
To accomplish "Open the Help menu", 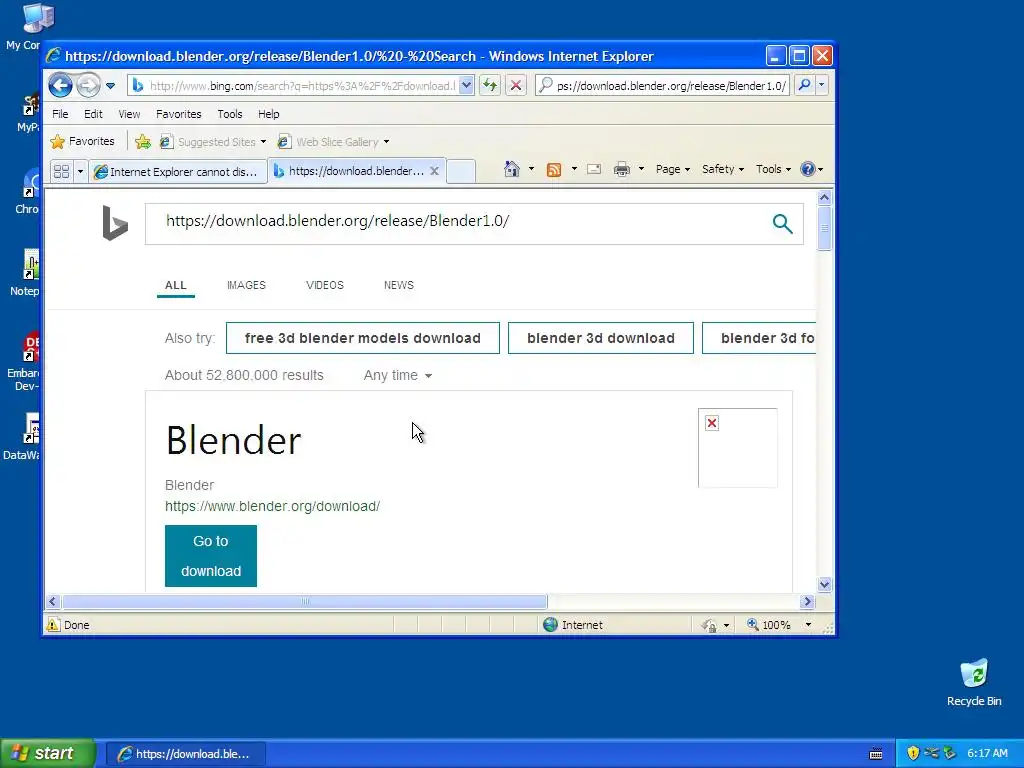I will click(x=268, y=114).
